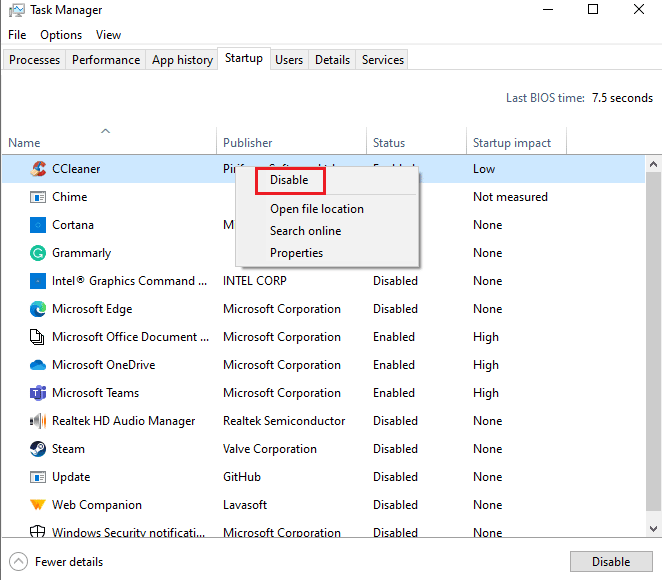This screenshot has width=662, height=580.
Task: Sort by the Name column header
Action: (110, 143)
